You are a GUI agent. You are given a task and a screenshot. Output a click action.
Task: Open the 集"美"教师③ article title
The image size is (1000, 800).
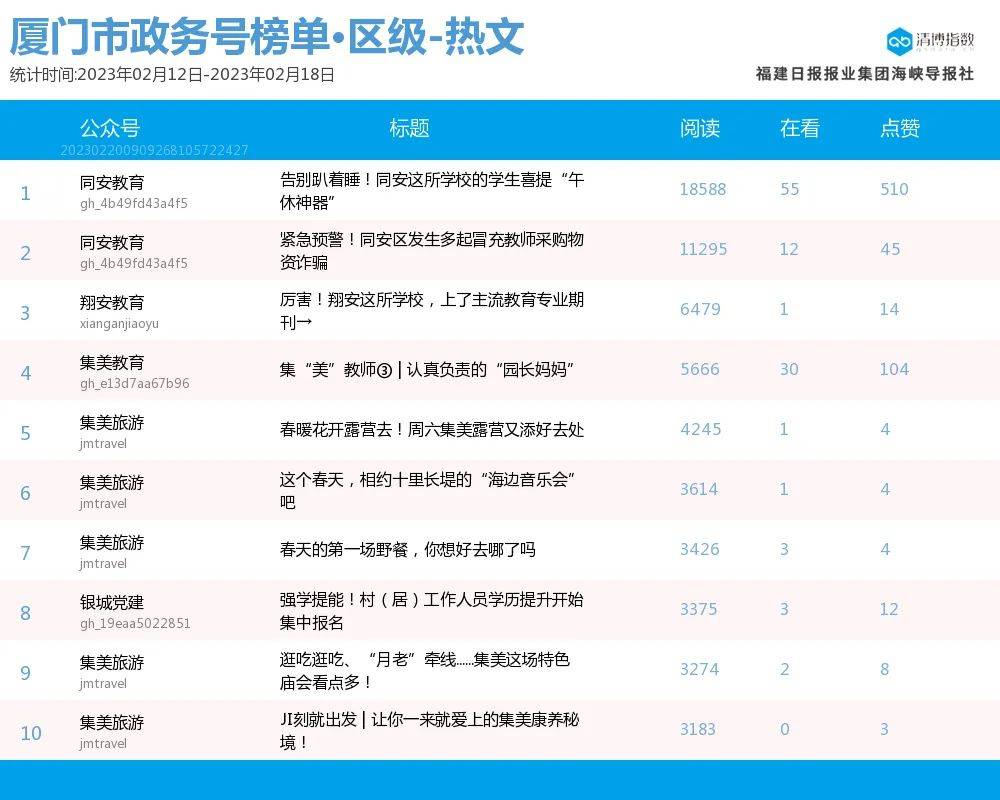click(x=425, y=370)
